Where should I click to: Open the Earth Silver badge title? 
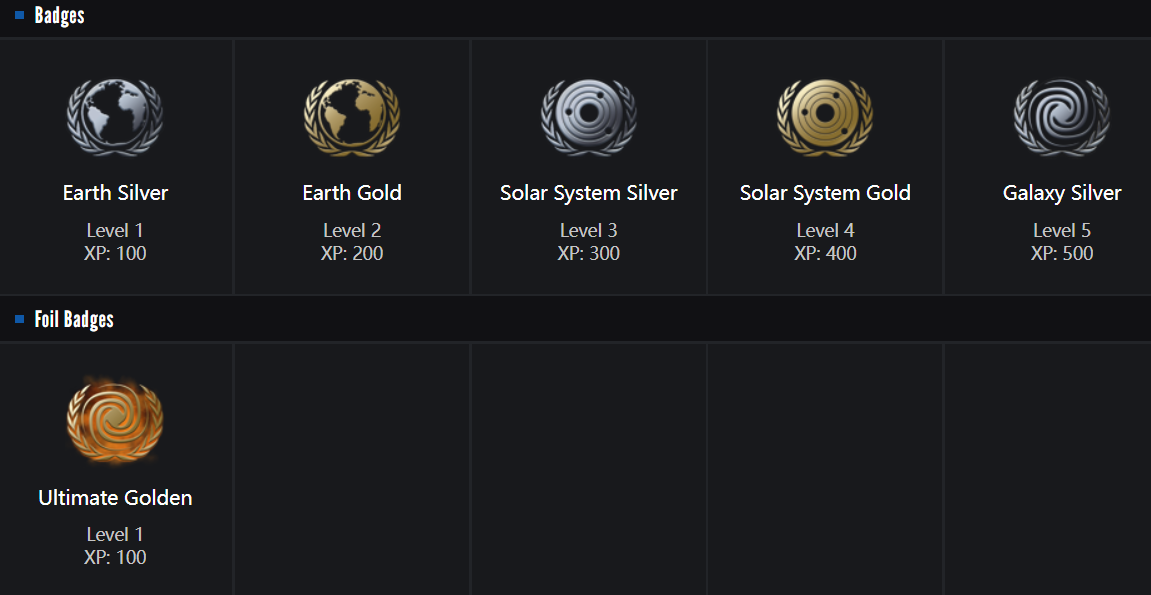click(x=115, y=193)
